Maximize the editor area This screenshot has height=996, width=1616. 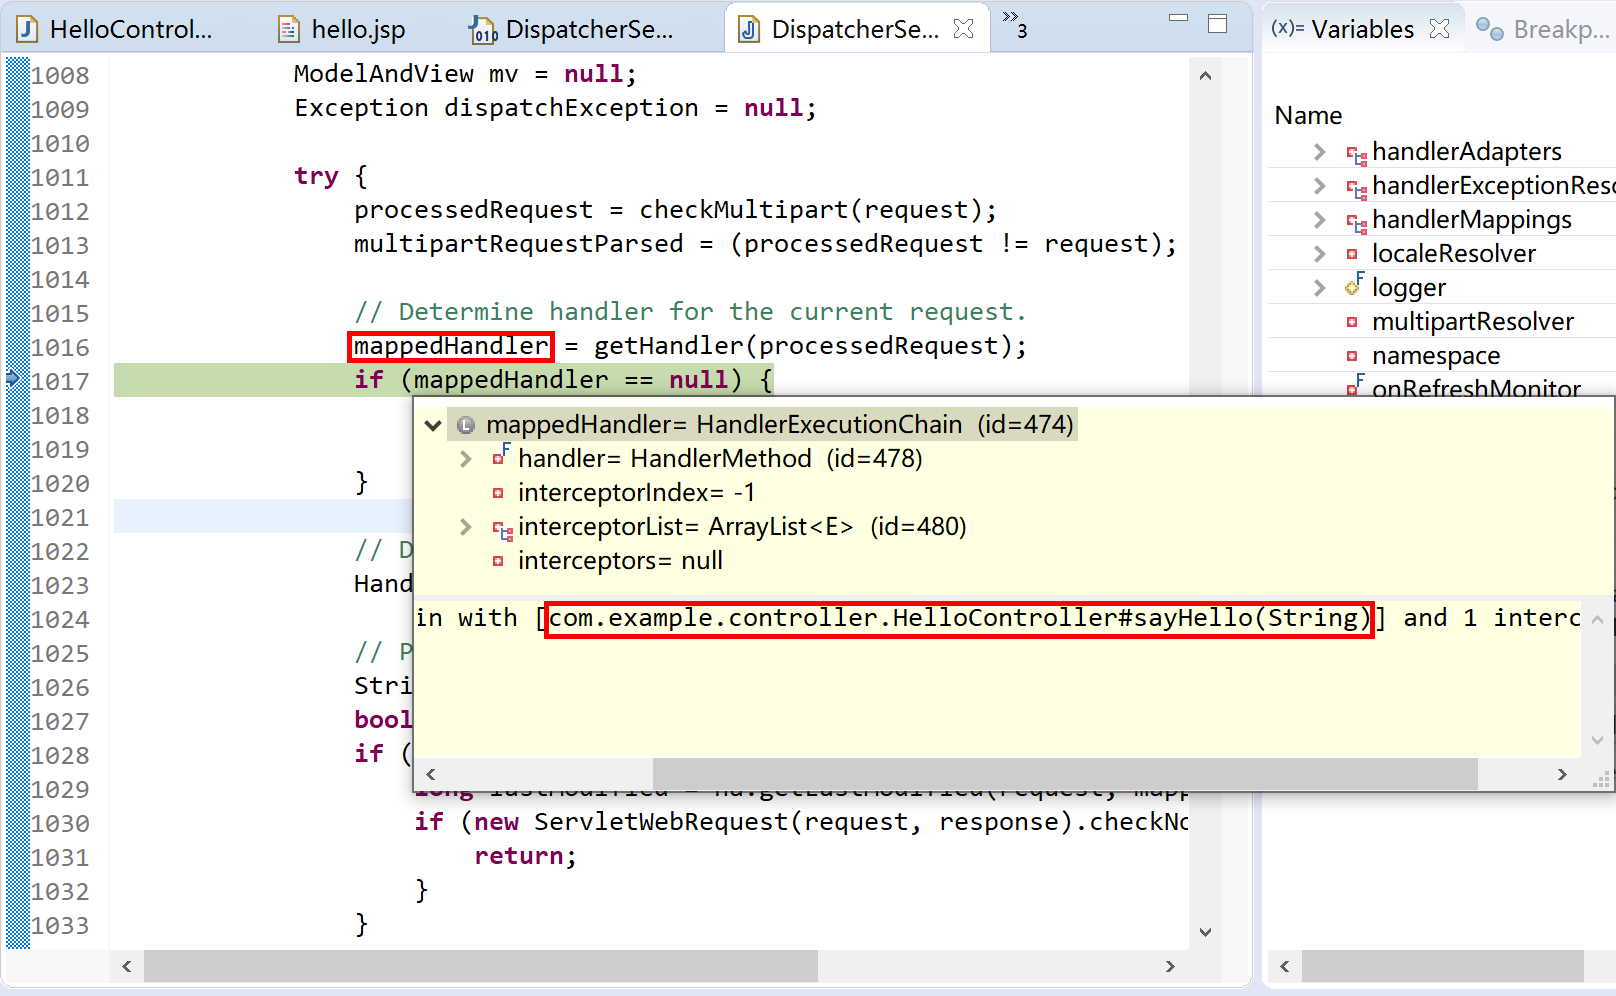point(1217,23)
